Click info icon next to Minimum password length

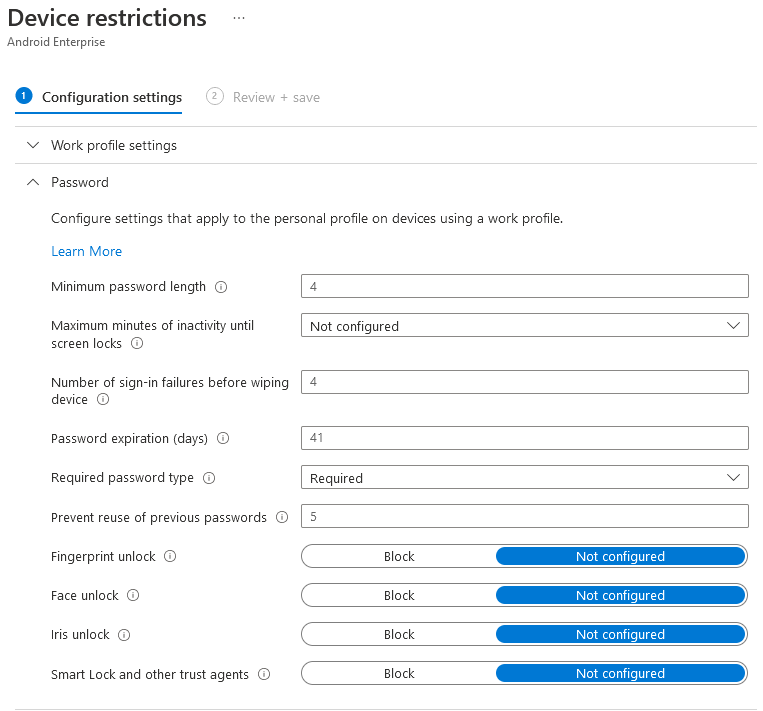[x=221, y=287]
